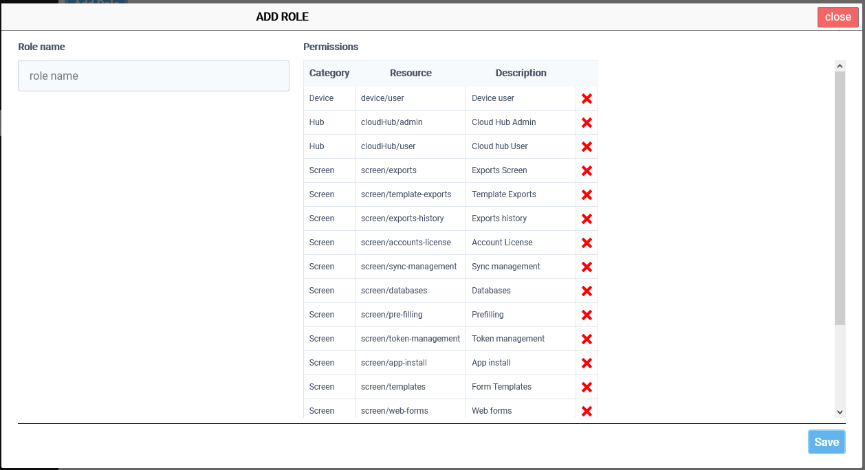Save the new role
This screenshot has height=470, width=865.
coord(826,442)
